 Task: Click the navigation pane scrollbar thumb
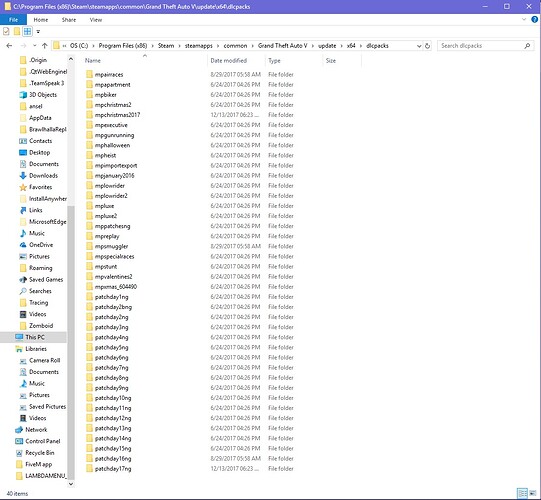[71, 342]
